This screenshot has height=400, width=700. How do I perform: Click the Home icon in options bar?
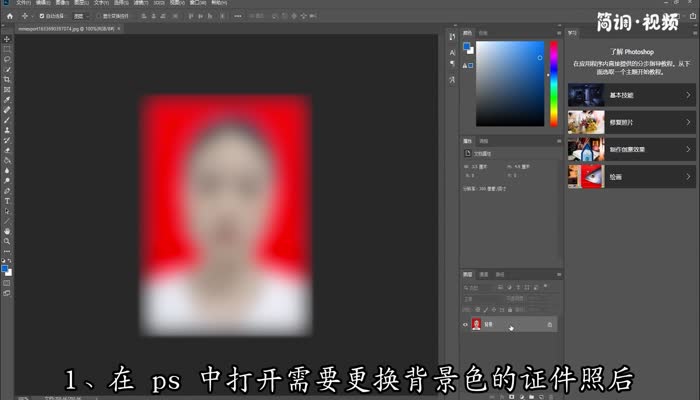tap(10, 16)
